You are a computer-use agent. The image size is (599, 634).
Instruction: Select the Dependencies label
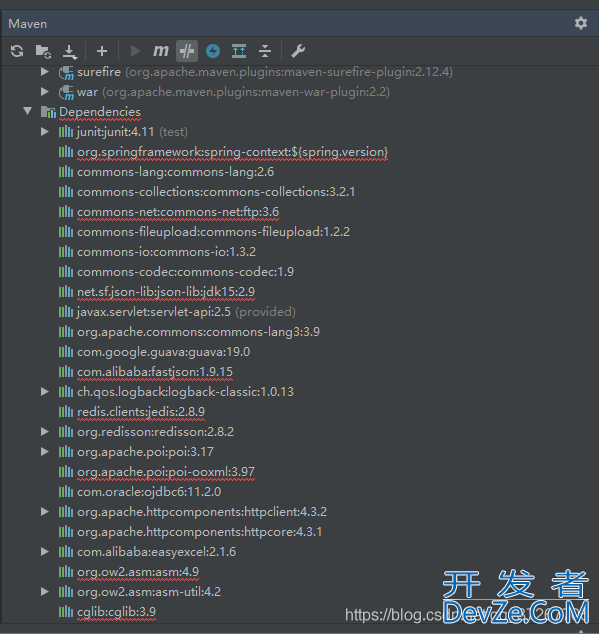[100, 112]
